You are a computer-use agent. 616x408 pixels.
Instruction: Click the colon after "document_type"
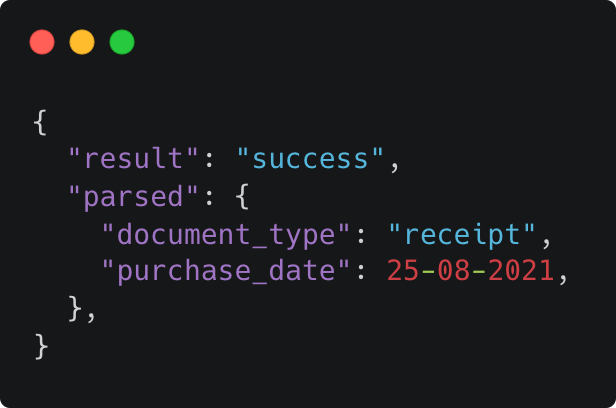click(361, 237)
